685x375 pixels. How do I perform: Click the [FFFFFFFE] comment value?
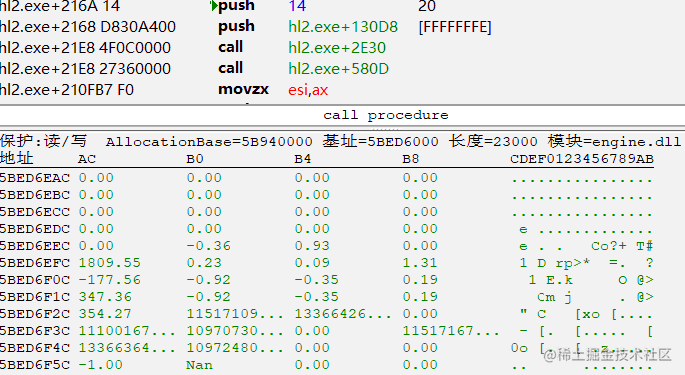(455, 27)
